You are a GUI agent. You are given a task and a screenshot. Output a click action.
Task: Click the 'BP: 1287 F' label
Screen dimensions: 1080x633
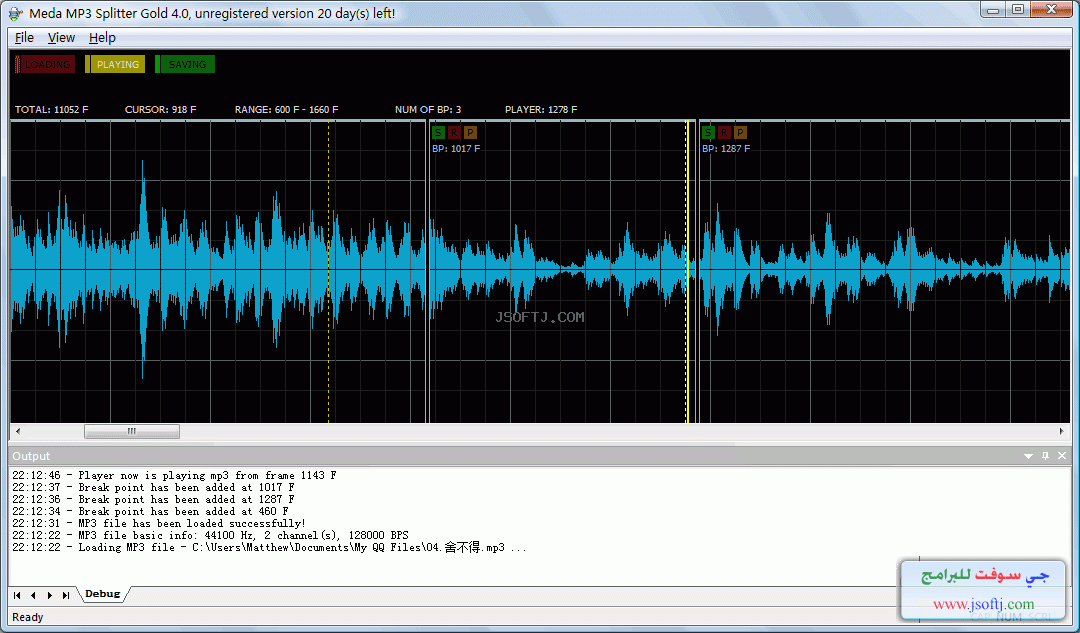726,149
